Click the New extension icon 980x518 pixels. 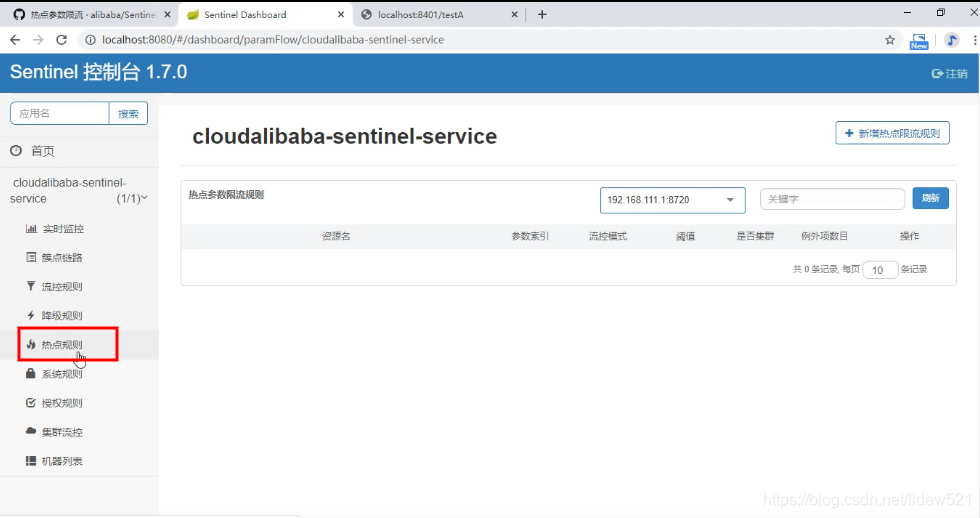919,41
